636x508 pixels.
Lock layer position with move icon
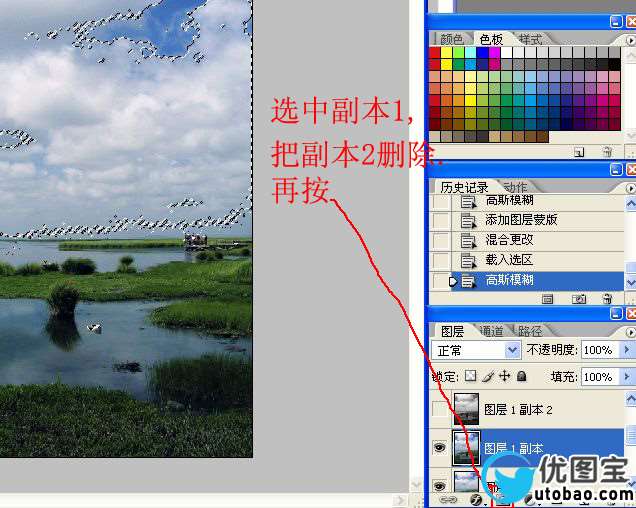point(505,376)
